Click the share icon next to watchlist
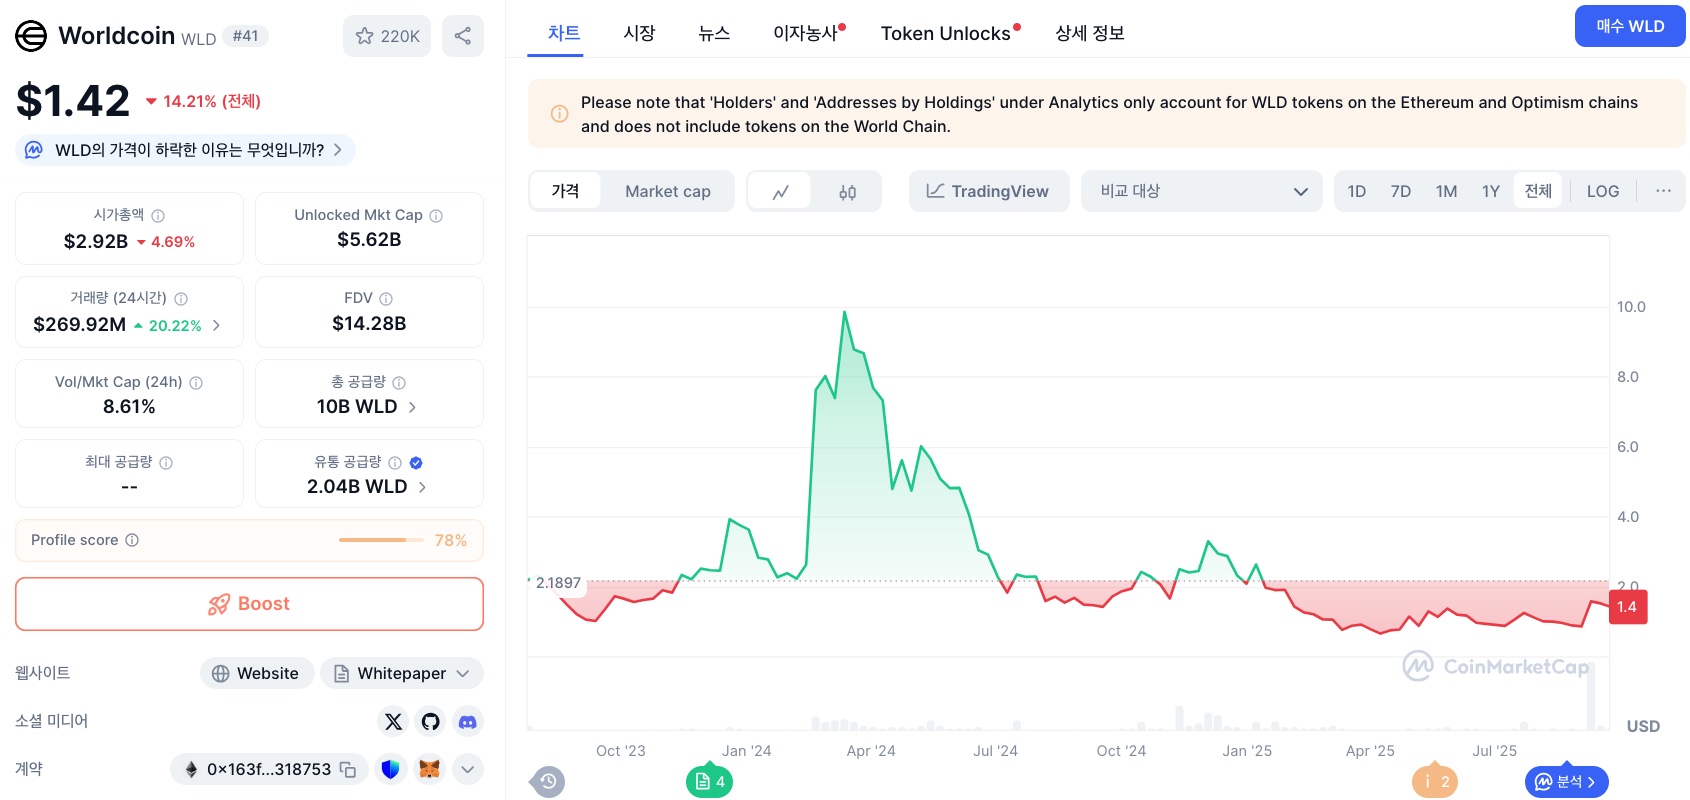This screenshot has height=800, width=1690. tap(462, 36)
